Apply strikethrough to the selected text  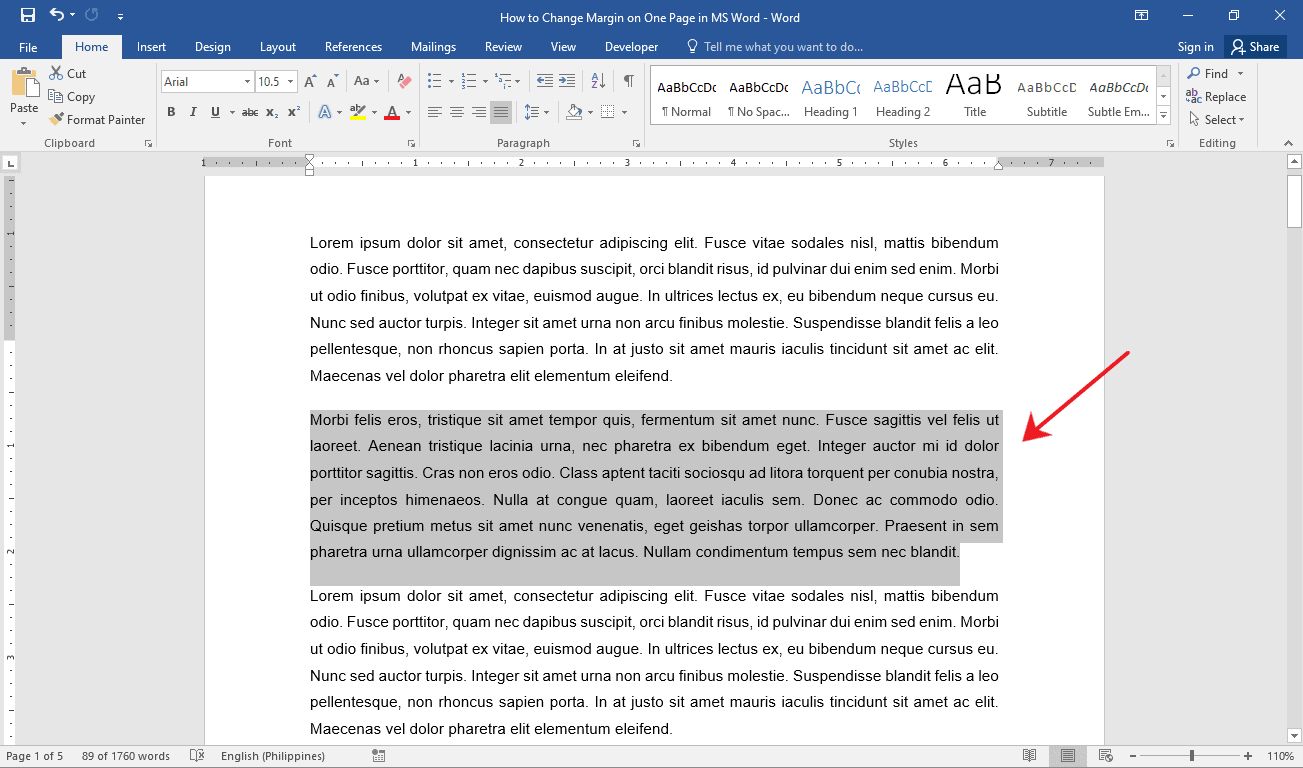(x=249, y=112)
